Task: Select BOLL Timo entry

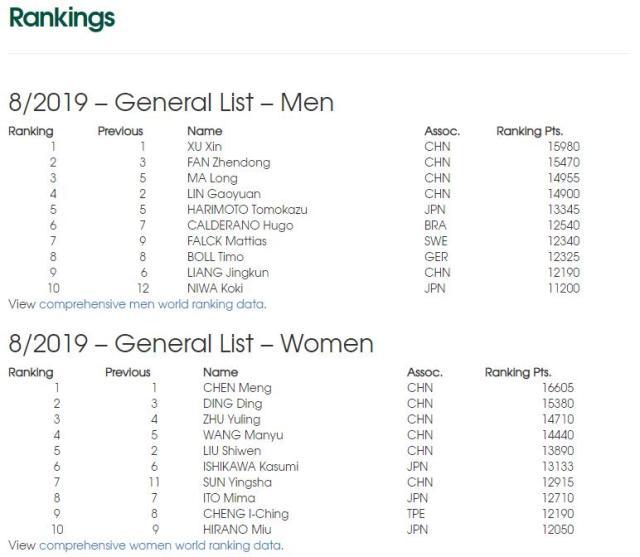Action: (216, 257)
